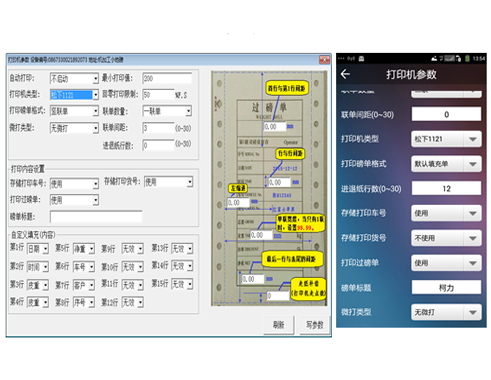The width and height of the screenshot is (491, 380).
Task: Open the 自动打印 dropdown showing 不启动
Action: (x=74, y=79)
